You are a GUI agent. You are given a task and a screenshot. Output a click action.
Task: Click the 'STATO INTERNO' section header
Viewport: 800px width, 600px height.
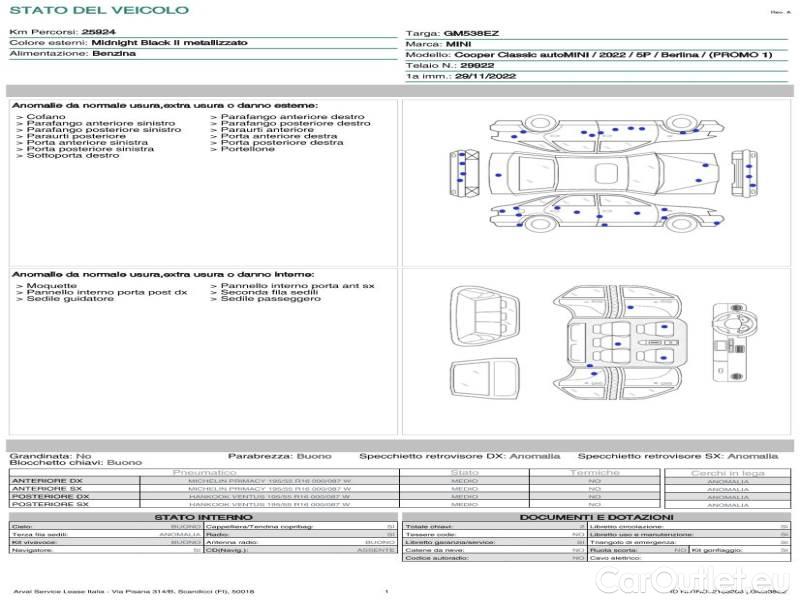click(x=203, y=517)
